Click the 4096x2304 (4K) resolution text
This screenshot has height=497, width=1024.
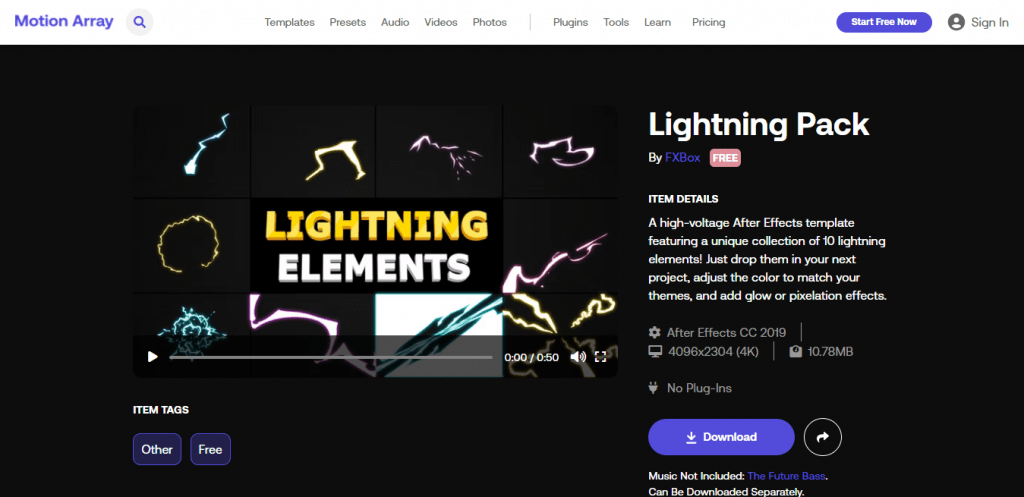[713, 351]
